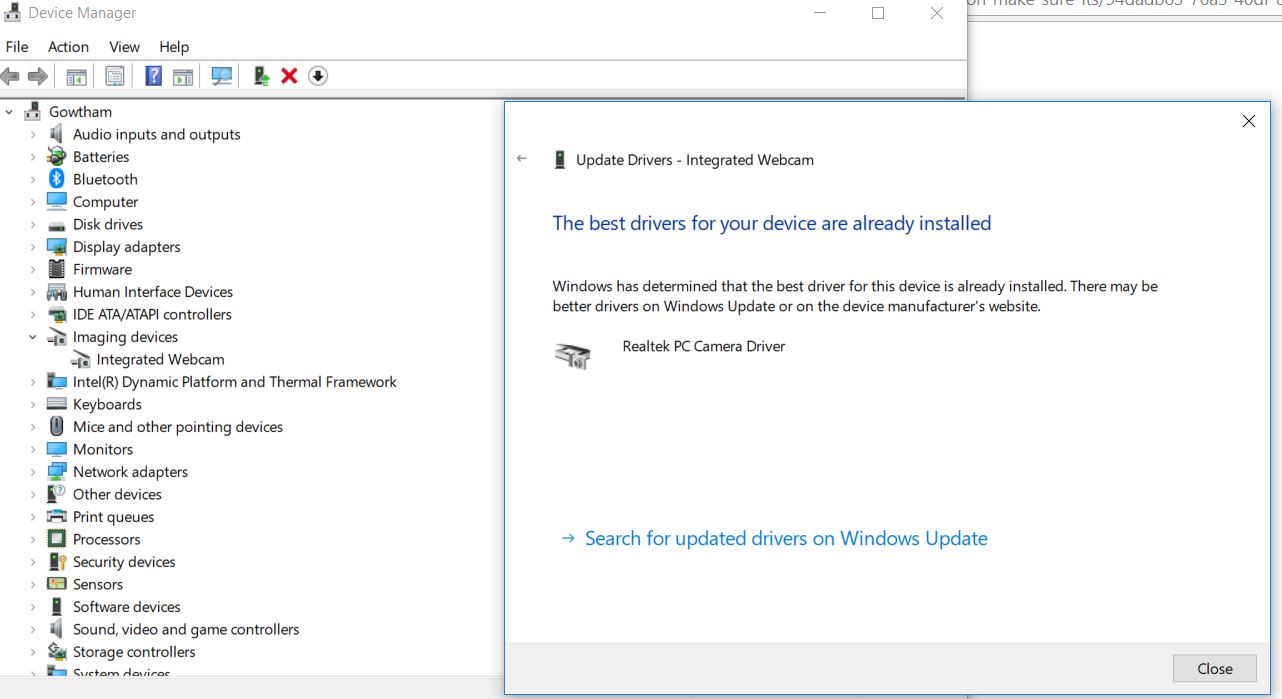
Task: Expand the Storage controllers node
Action: click(33, 652)
